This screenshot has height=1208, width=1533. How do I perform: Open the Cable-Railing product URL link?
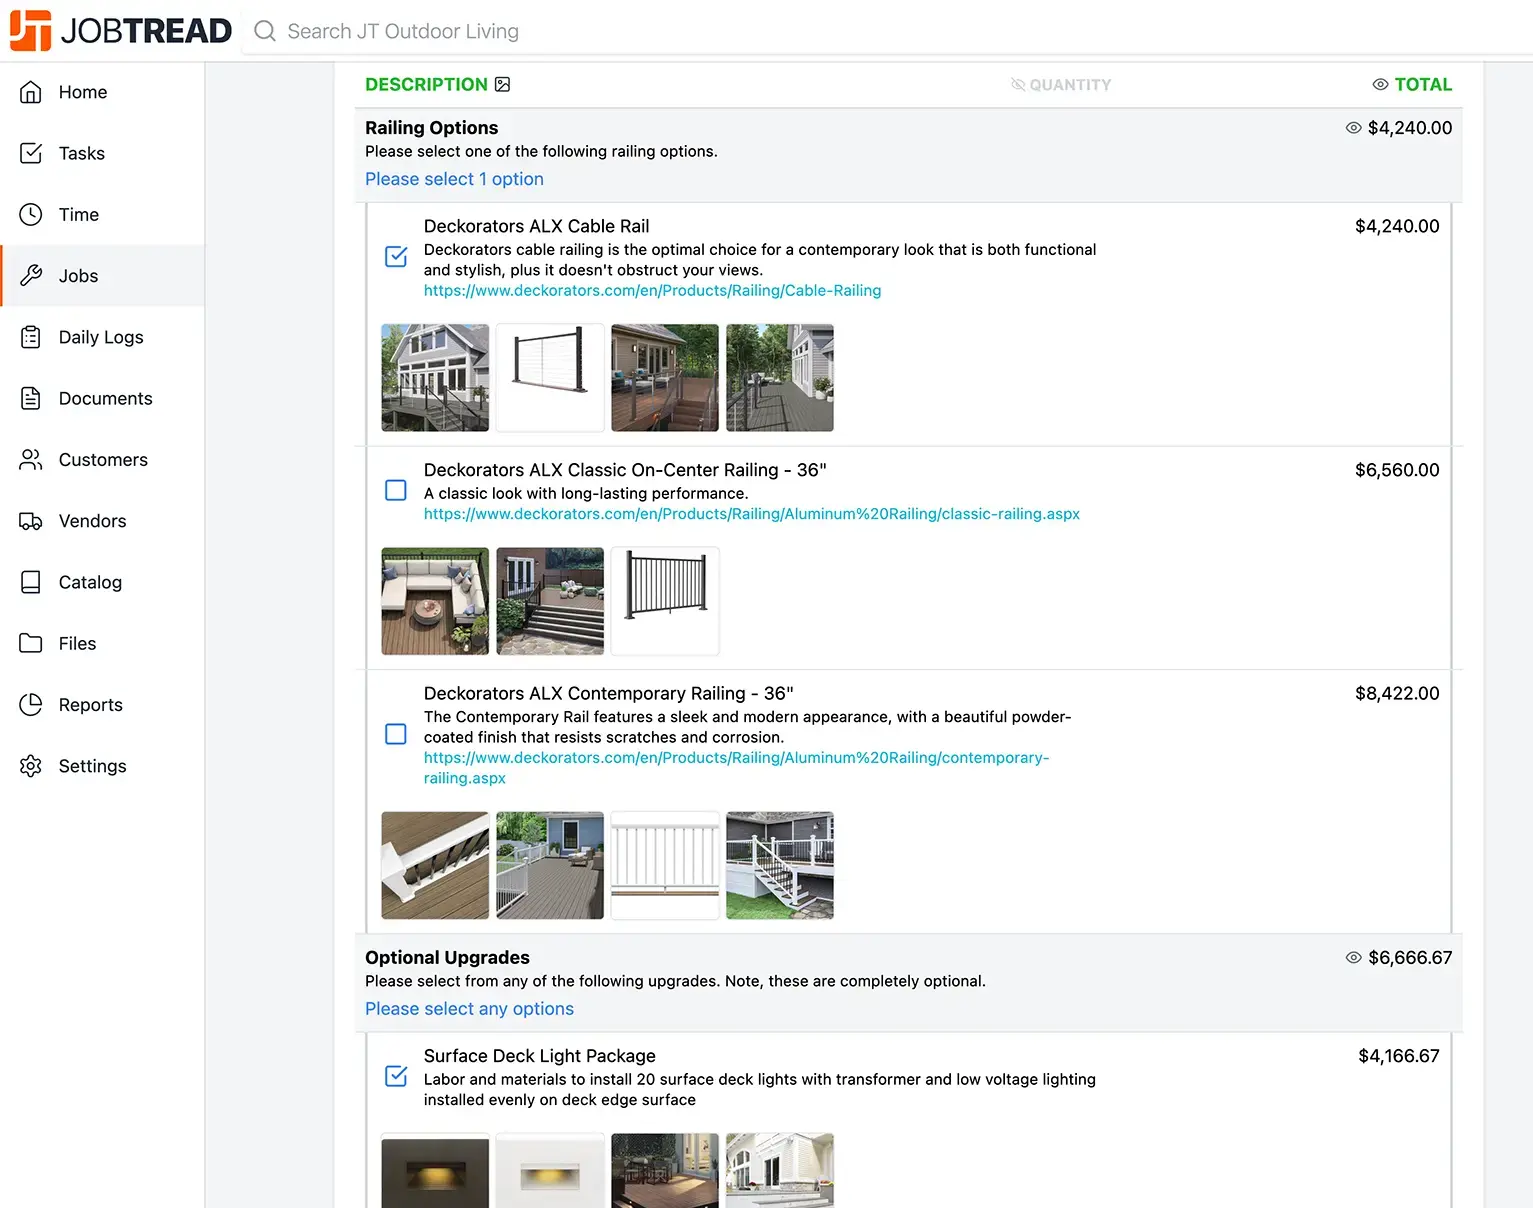pos(652,291)
